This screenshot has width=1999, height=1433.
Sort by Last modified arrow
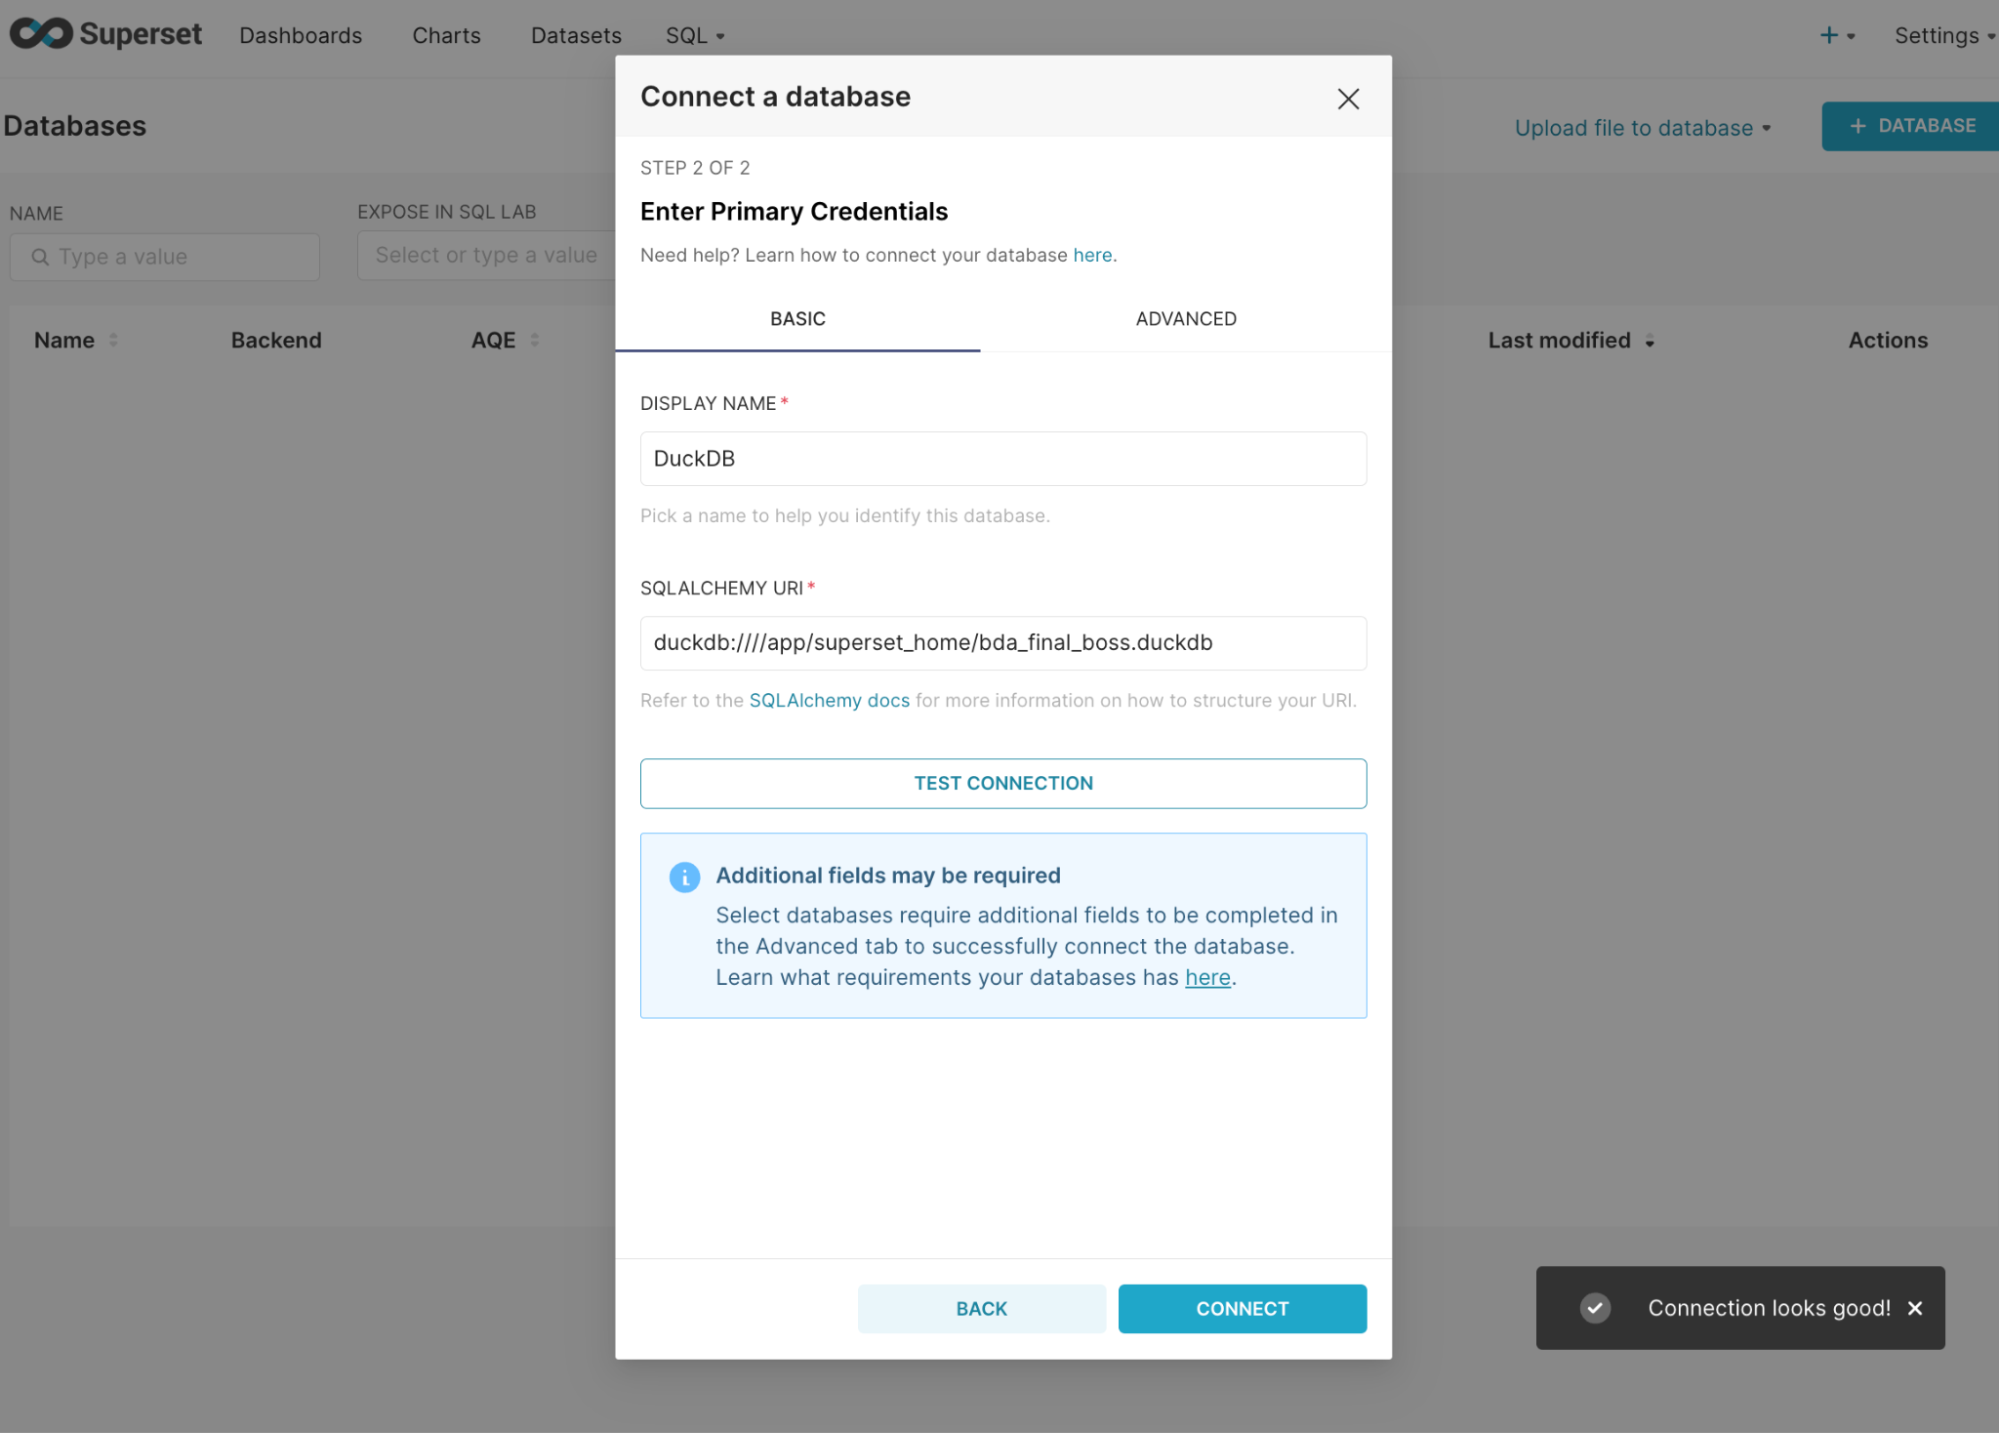coord(1649,341)
